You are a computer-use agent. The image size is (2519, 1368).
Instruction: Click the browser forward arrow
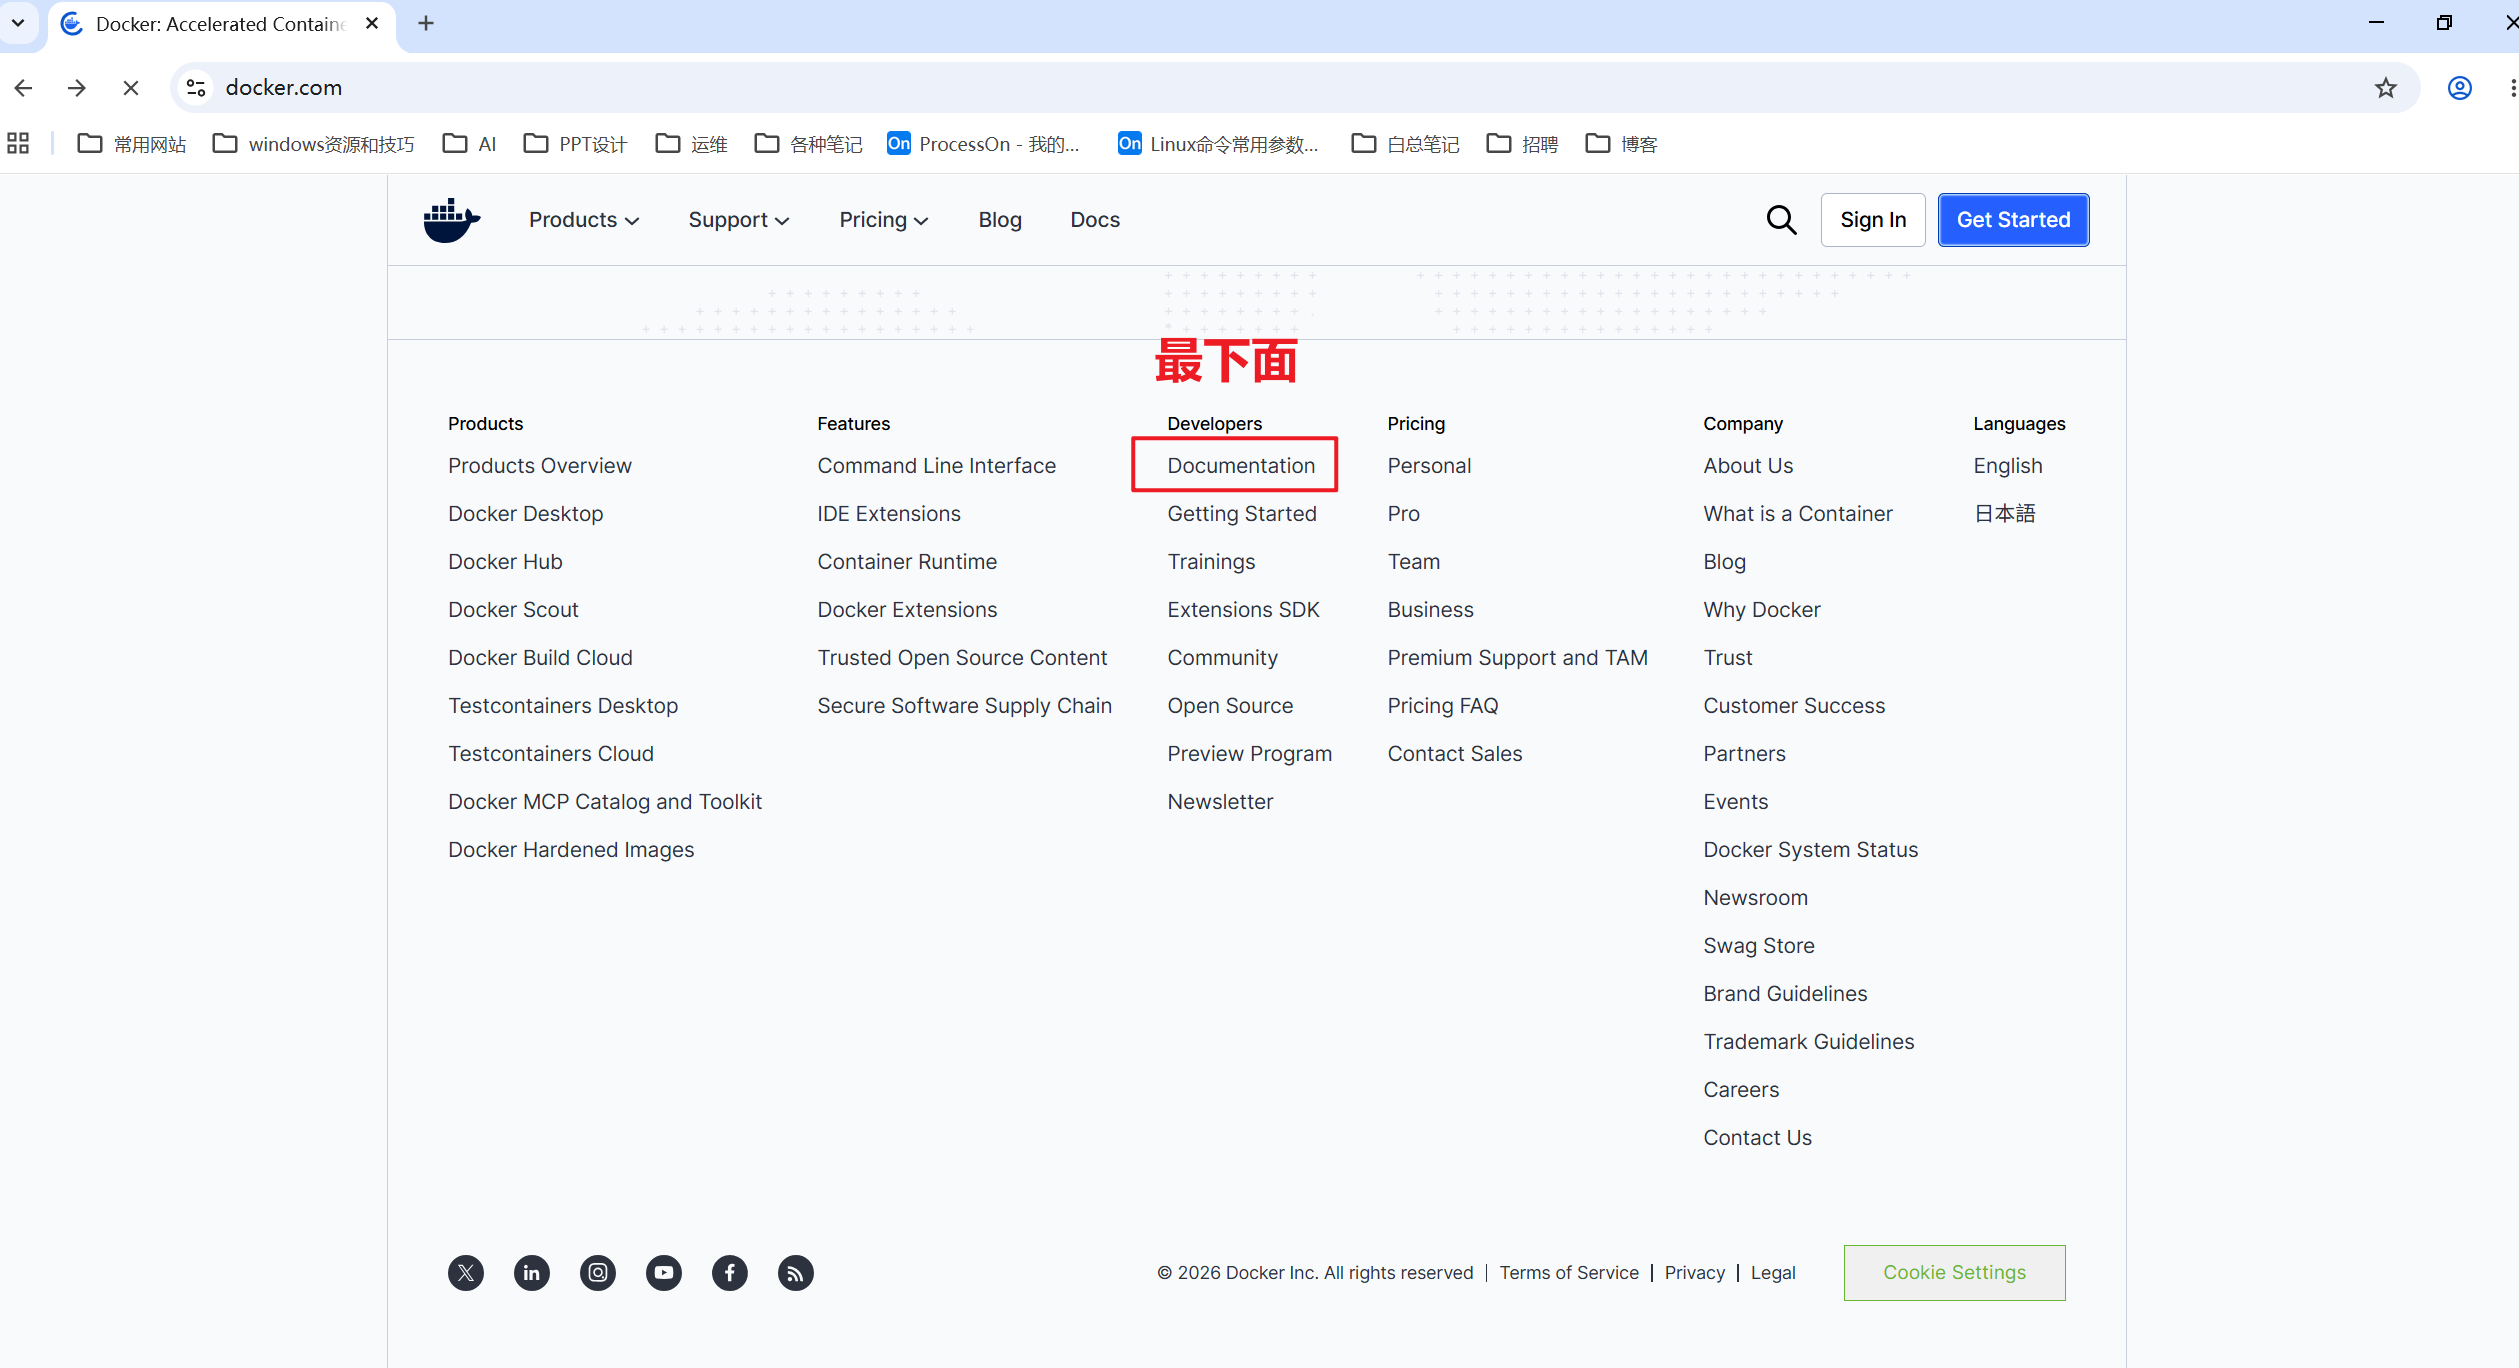click(x=77, y=88)
